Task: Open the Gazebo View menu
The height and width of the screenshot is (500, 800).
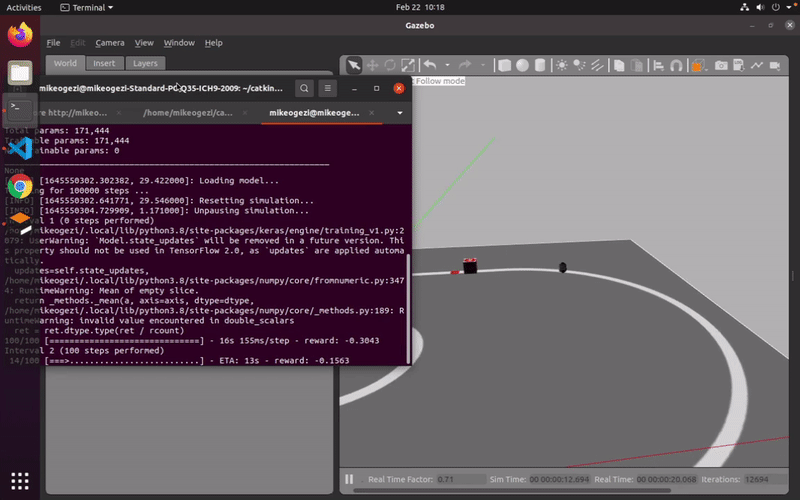Action: pos(144,43)
